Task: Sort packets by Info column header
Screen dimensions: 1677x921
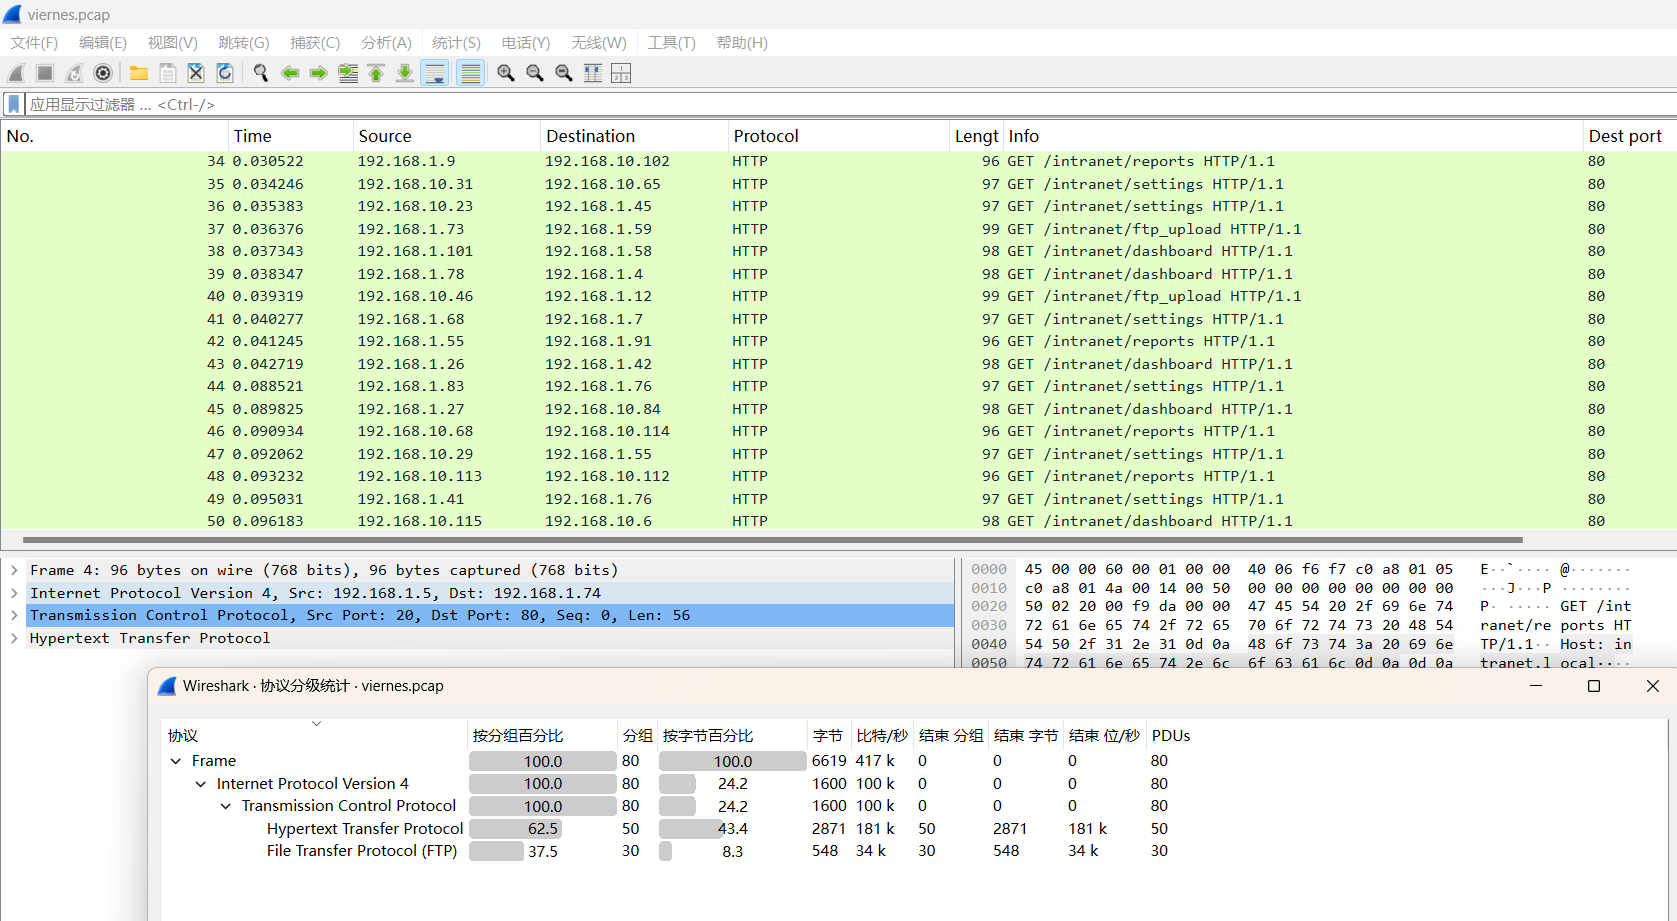Action: tap(1293, 136)
